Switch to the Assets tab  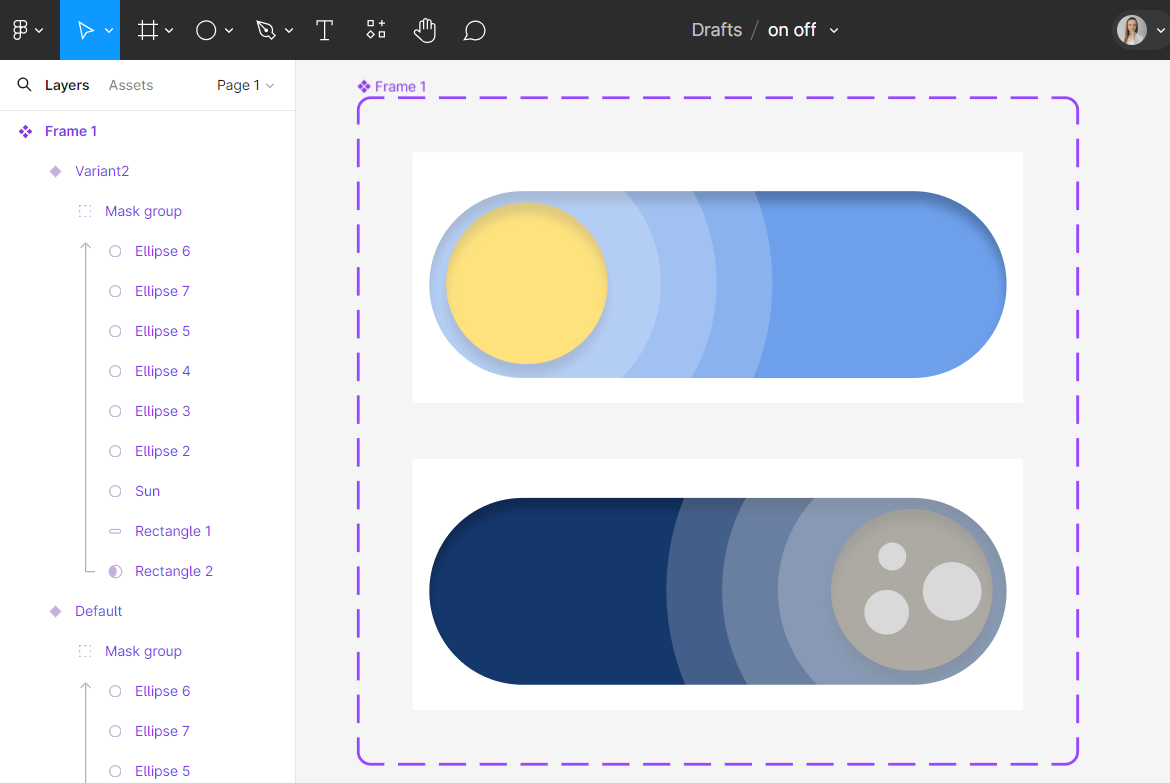pos(131,85)
